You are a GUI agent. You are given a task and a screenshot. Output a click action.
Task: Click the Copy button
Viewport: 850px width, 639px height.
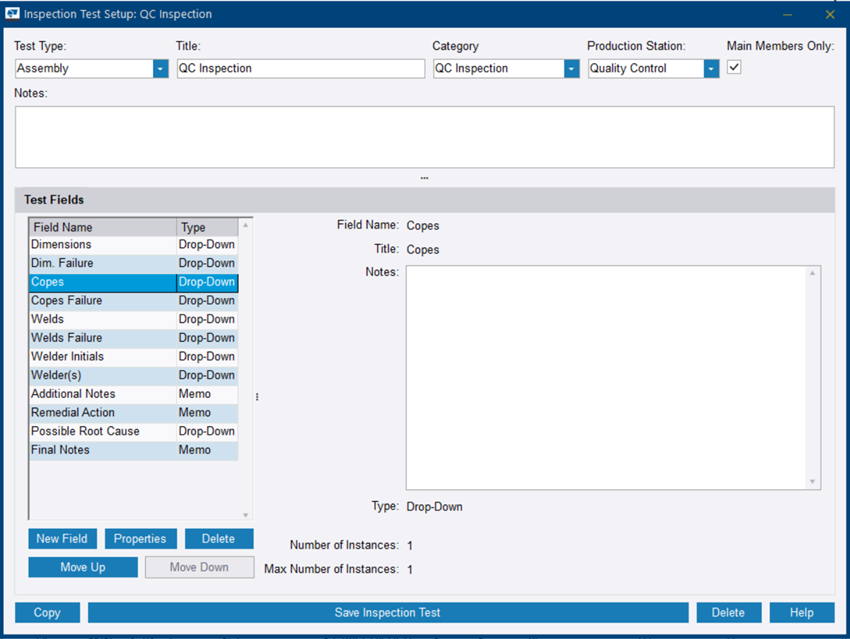pos(46,612)
